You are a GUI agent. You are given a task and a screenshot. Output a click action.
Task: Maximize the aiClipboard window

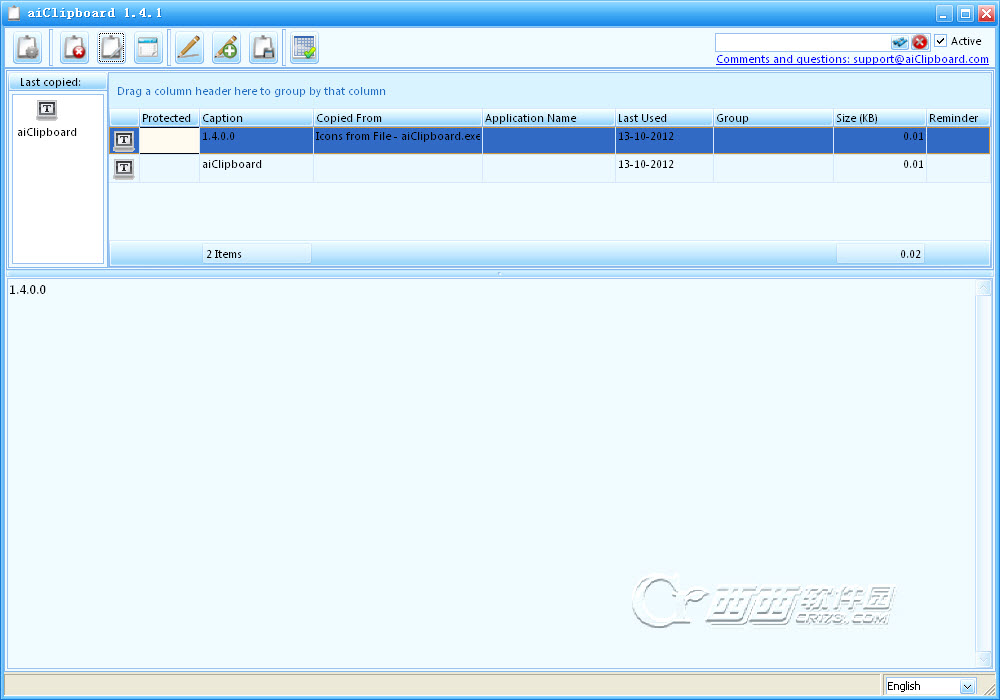(966, 13)
